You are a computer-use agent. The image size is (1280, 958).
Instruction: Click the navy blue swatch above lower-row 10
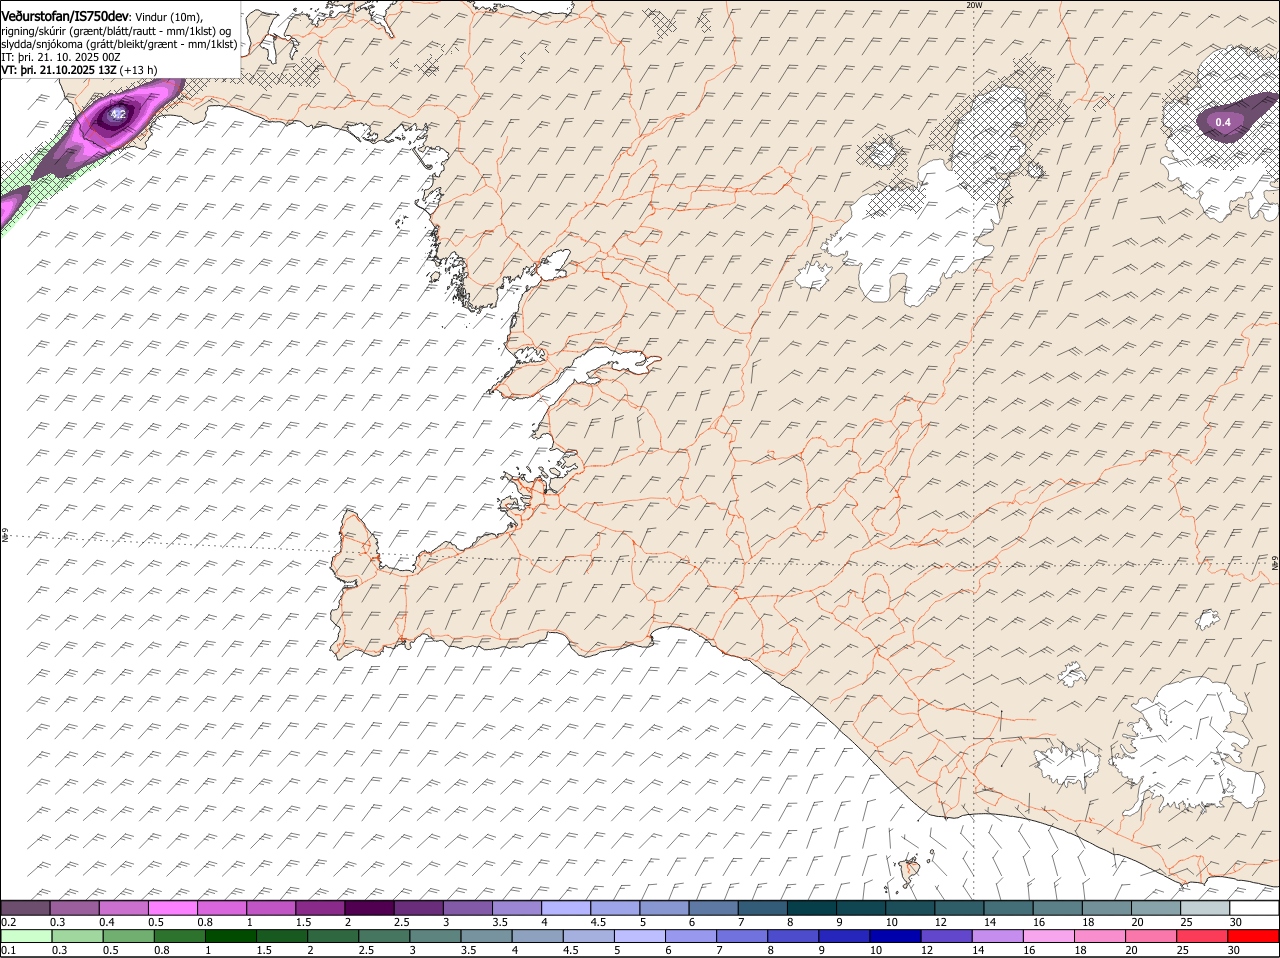click(x=895, y=936)
